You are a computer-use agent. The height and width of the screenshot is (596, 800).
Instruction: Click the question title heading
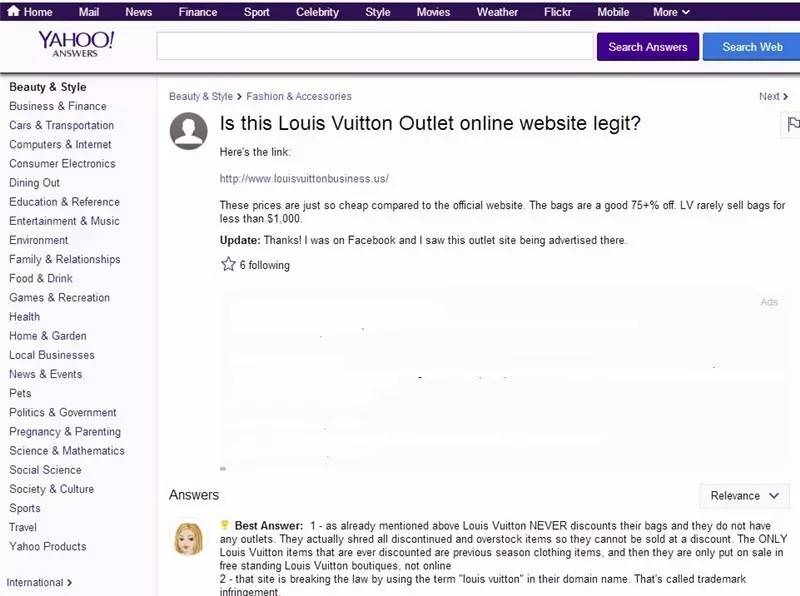pos(430,123)
